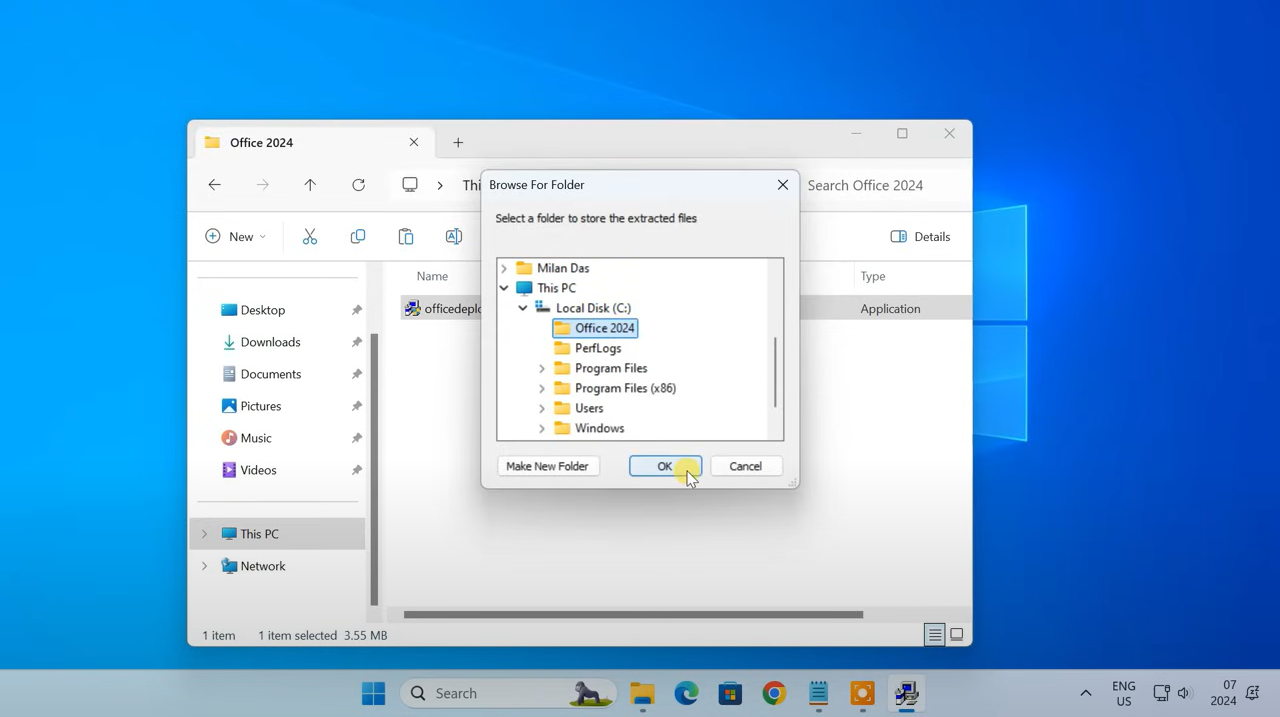This screenshot has width=1280, height=717.
Task: Expand the Program Files folder node
Action: (x=542, y=368)
